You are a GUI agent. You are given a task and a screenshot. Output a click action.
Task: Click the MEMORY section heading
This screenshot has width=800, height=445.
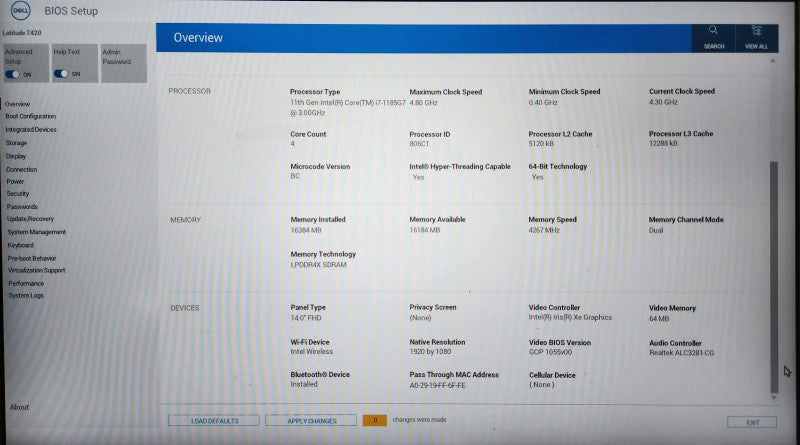(x=185, y=220)
